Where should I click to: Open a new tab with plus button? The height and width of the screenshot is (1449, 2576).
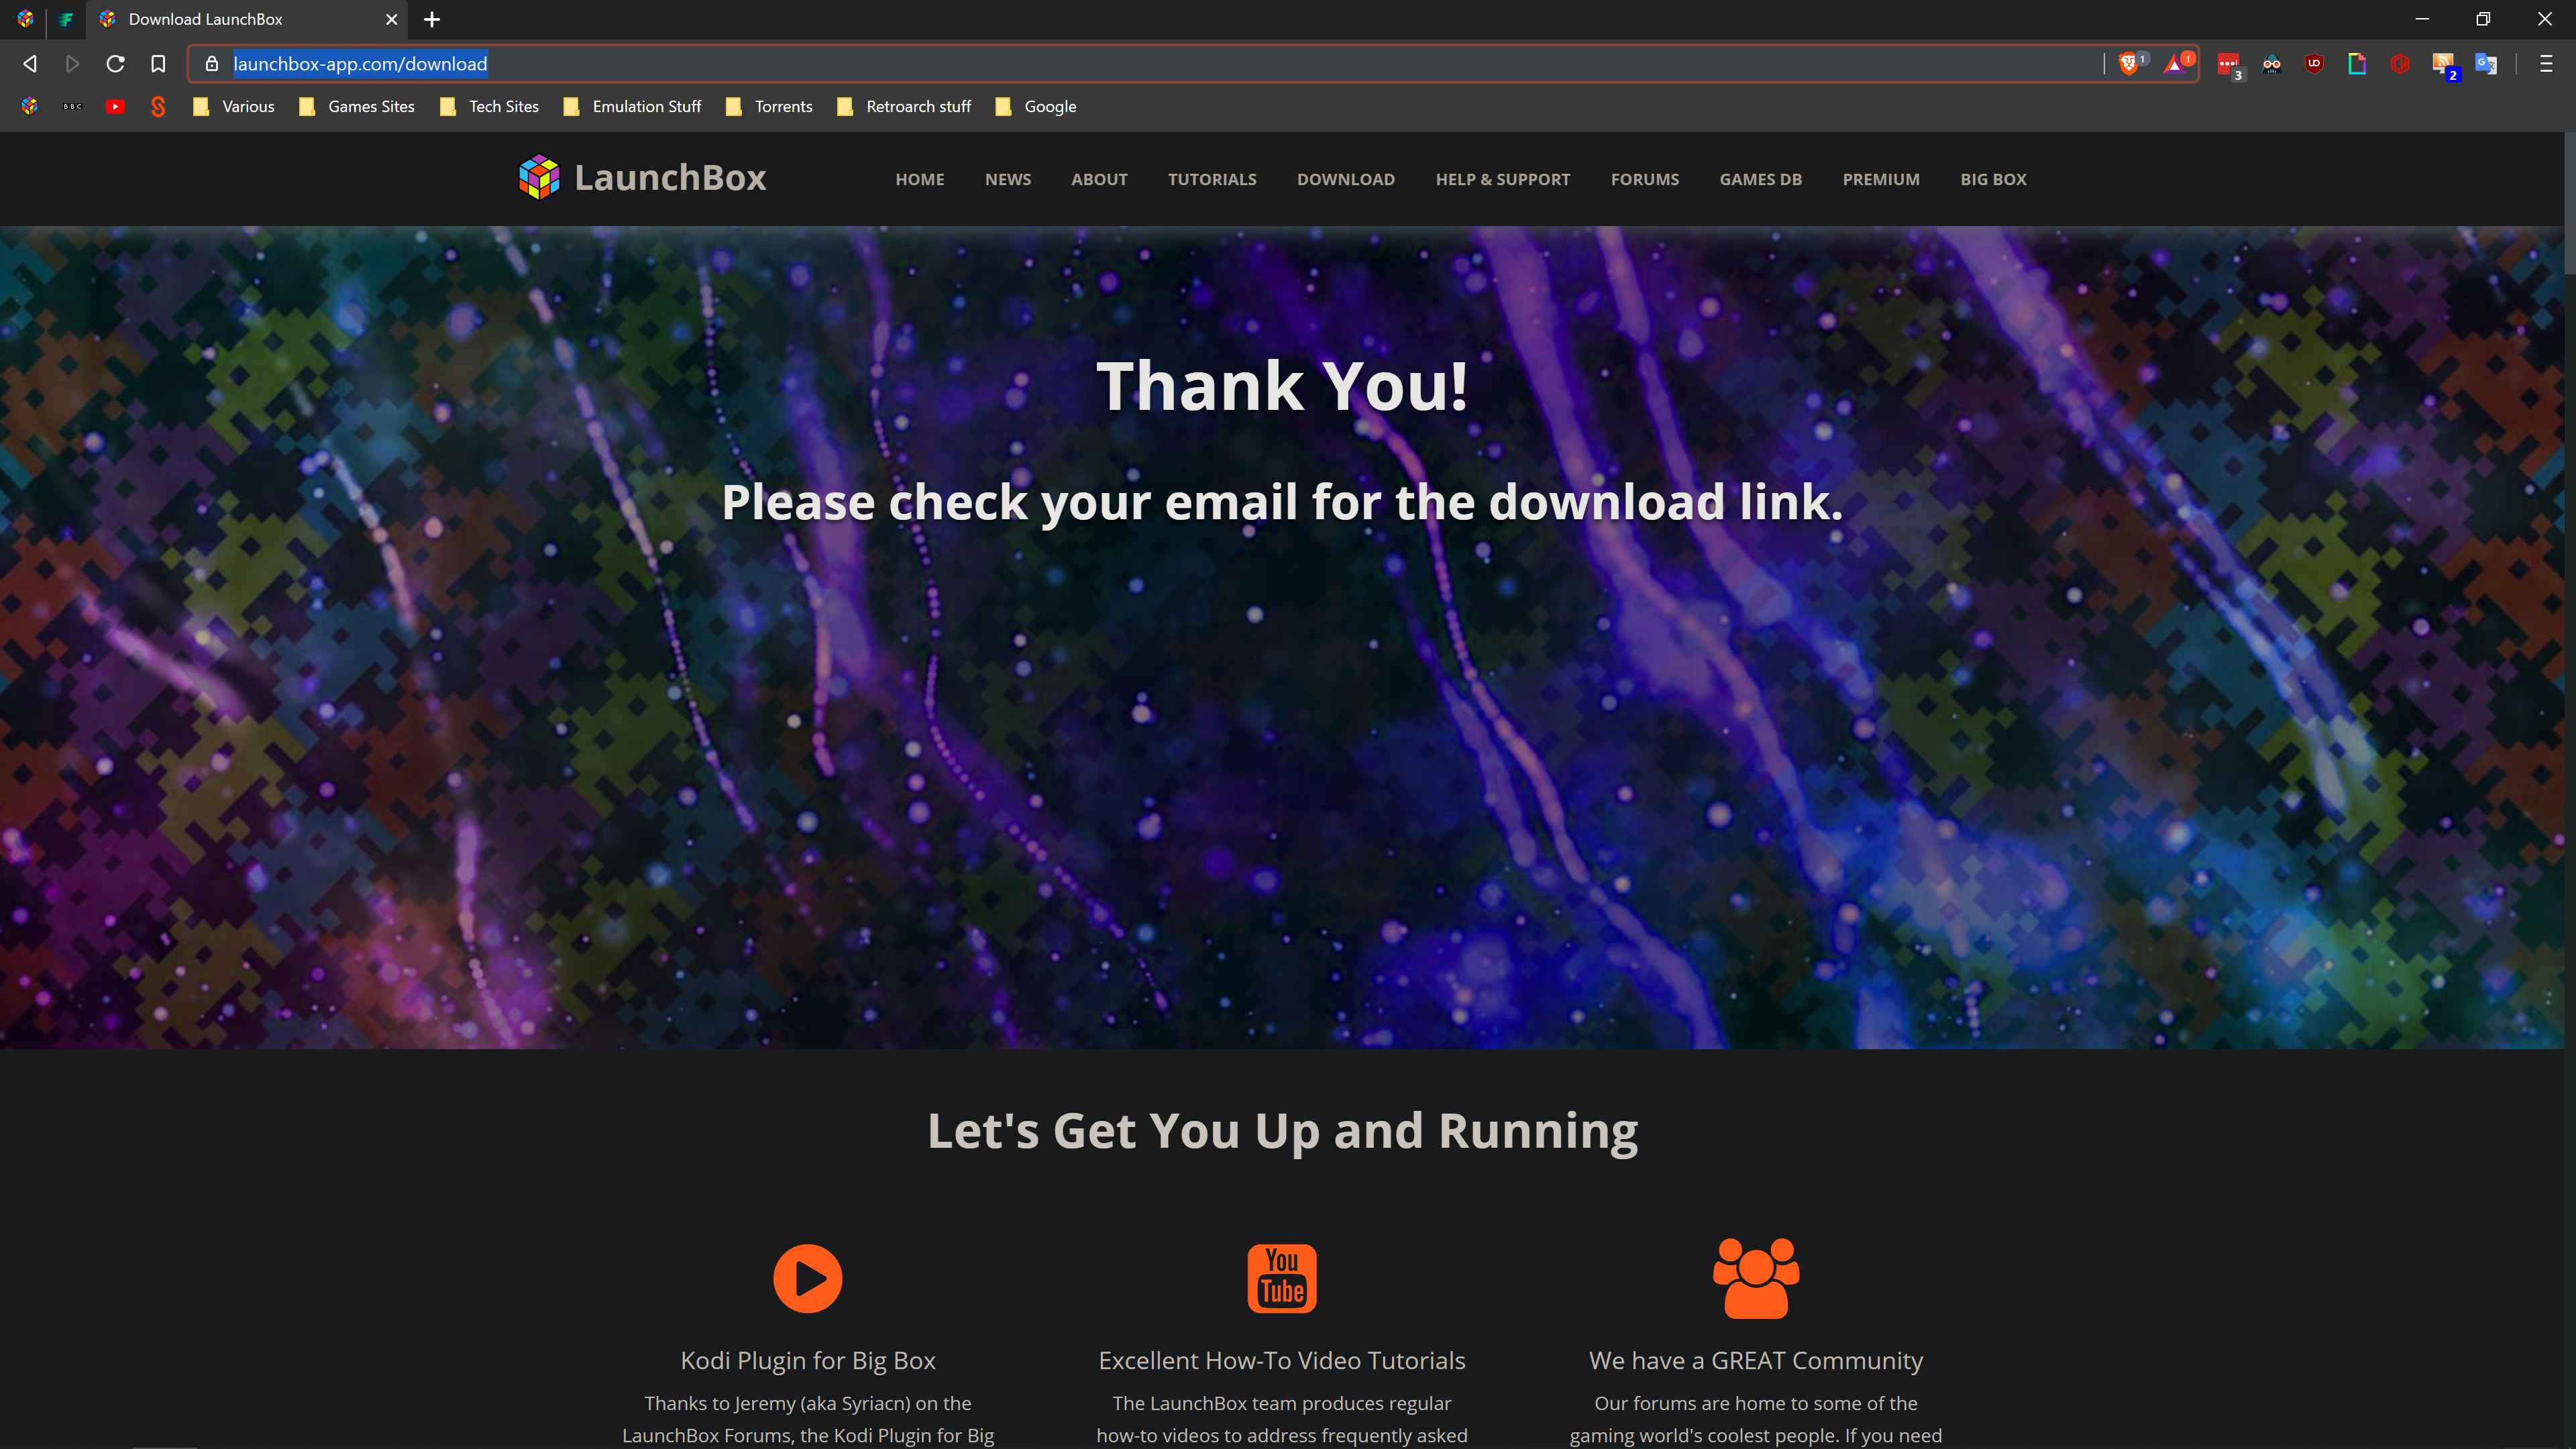pos(432,19)
